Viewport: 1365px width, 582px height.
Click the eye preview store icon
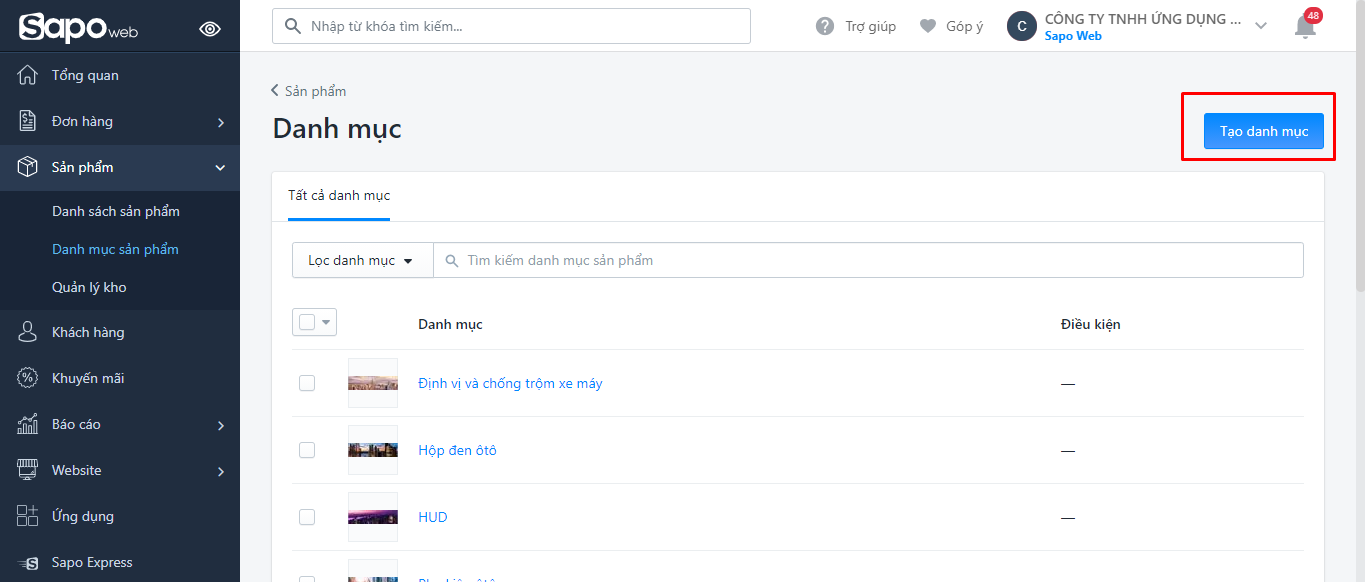pos(210,29)
